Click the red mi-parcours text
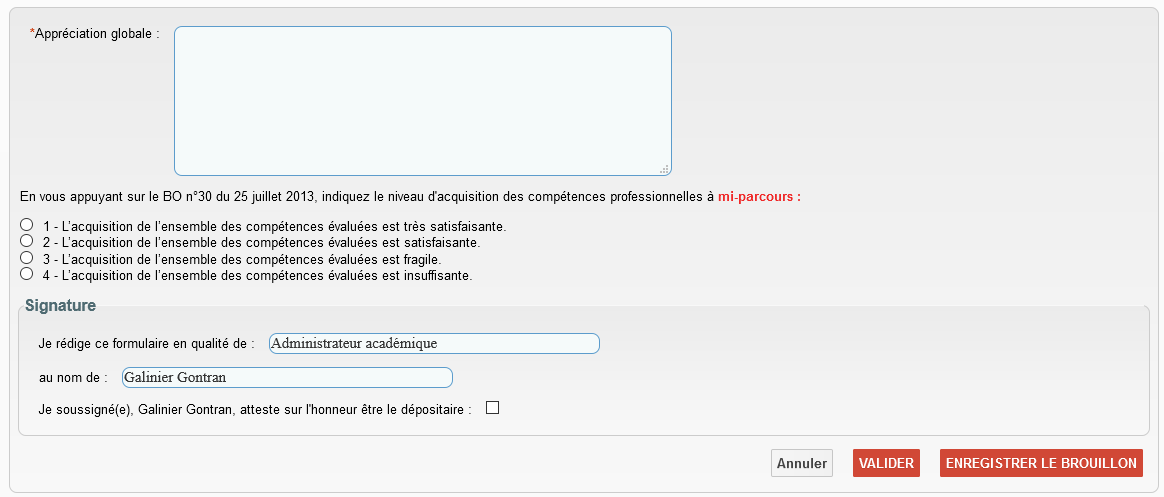 [759, 197]
